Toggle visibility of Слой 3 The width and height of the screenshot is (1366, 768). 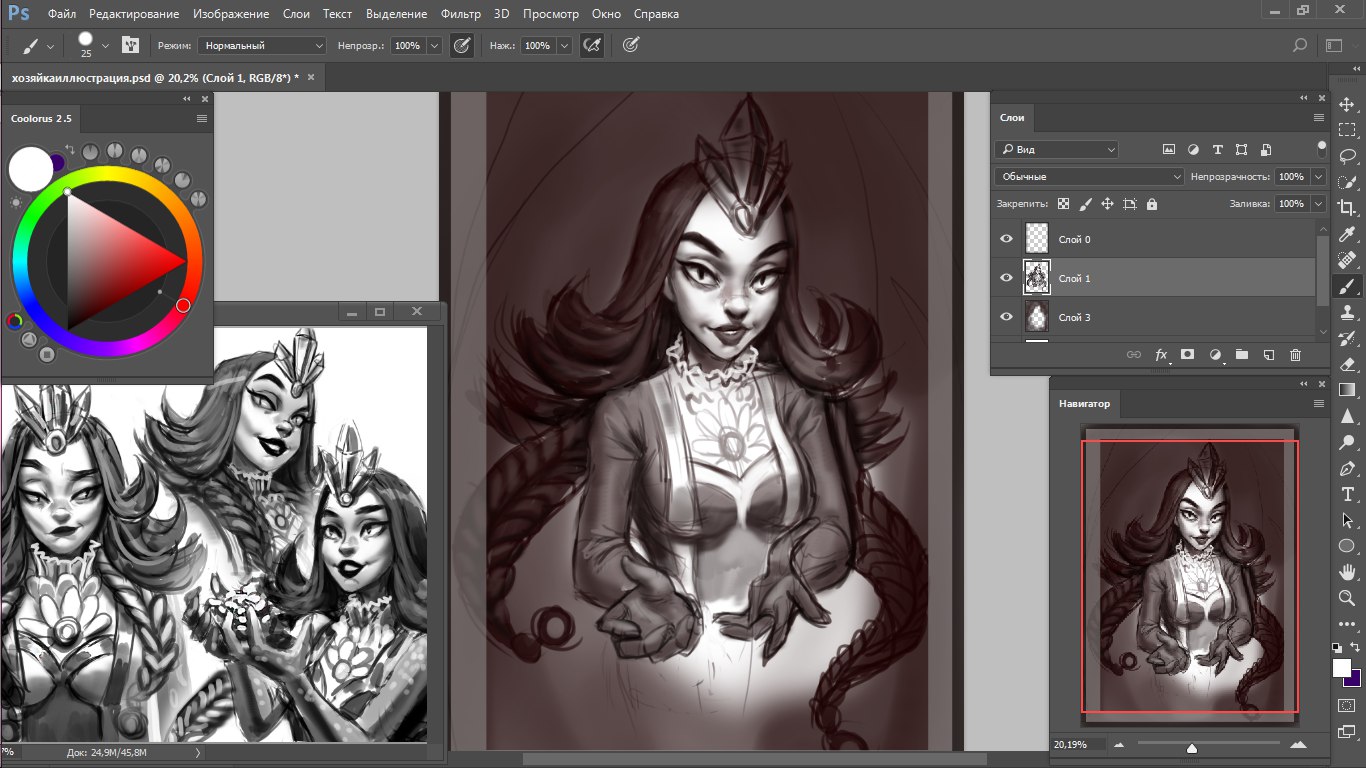1007,318
